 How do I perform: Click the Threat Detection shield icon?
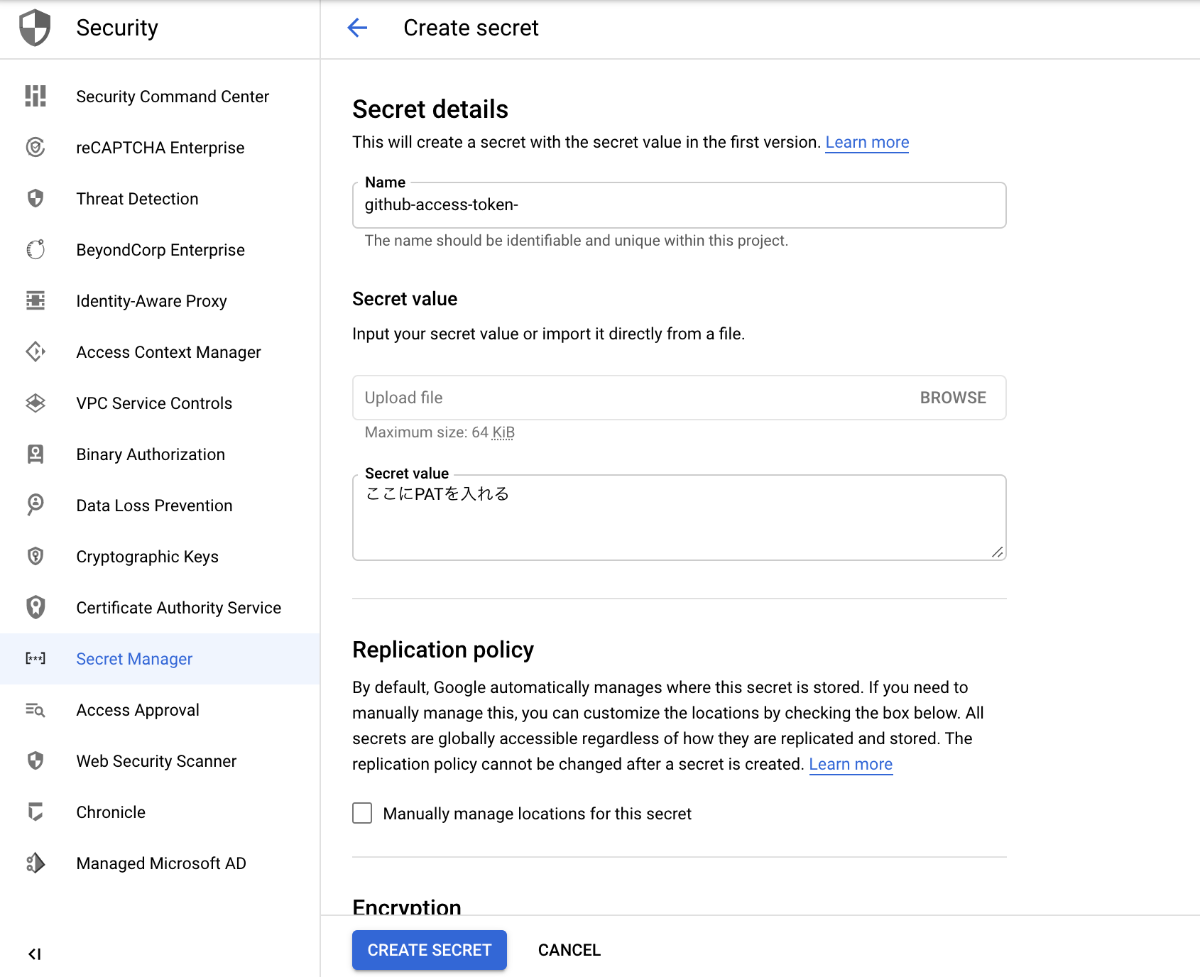pyautogui.click(x=35, y=198)
